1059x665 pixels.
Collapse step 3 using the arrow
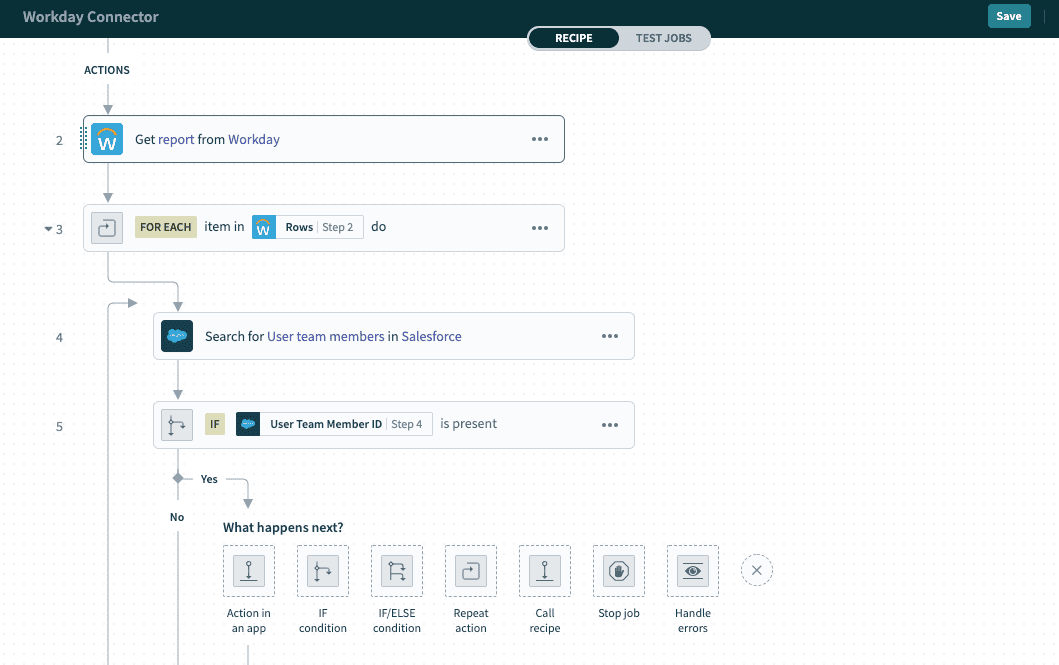coord(47,229)
